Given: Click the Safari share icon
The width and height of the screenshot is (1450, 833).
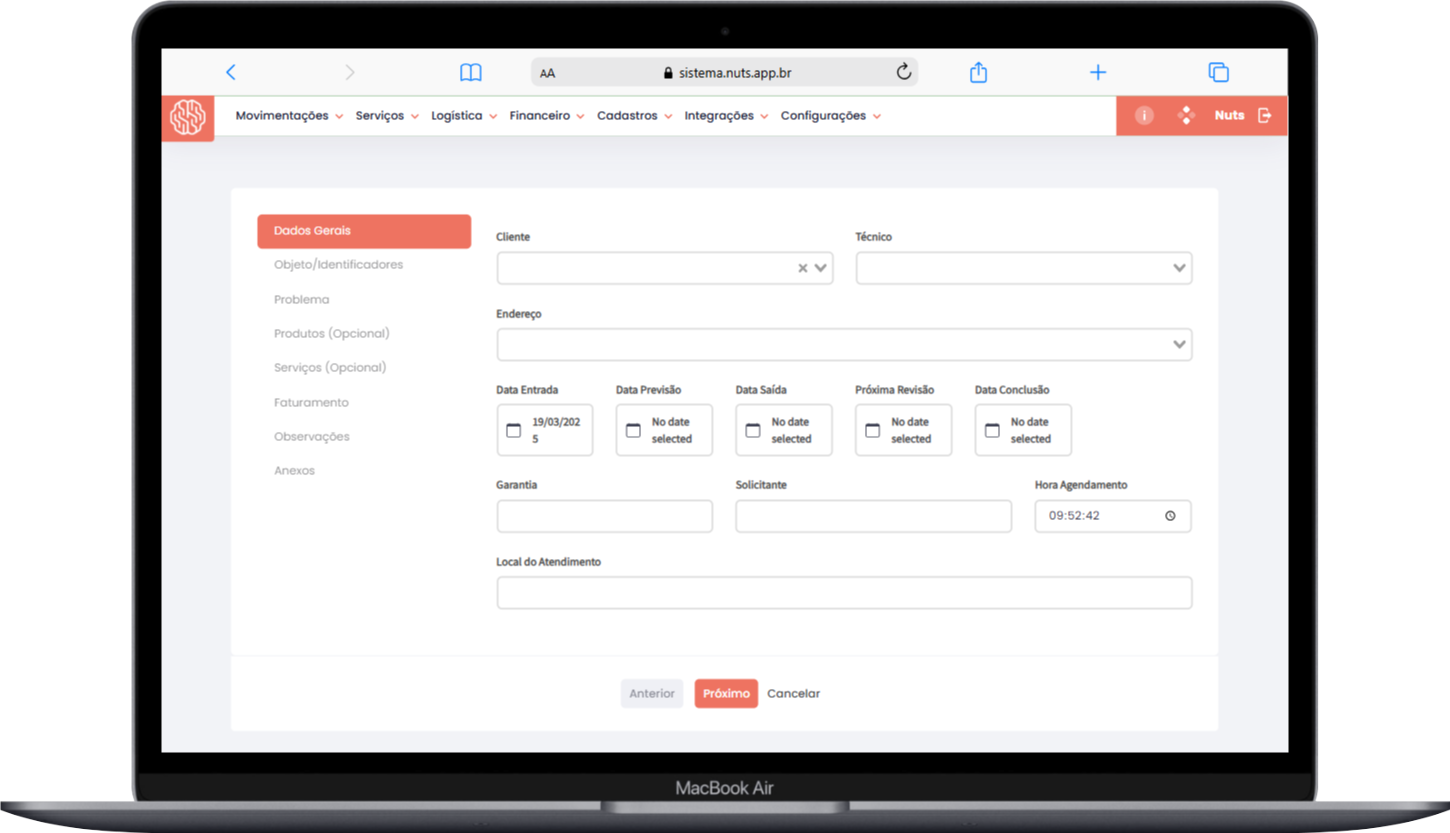Looking at the screenshot, I should [978, 72].
